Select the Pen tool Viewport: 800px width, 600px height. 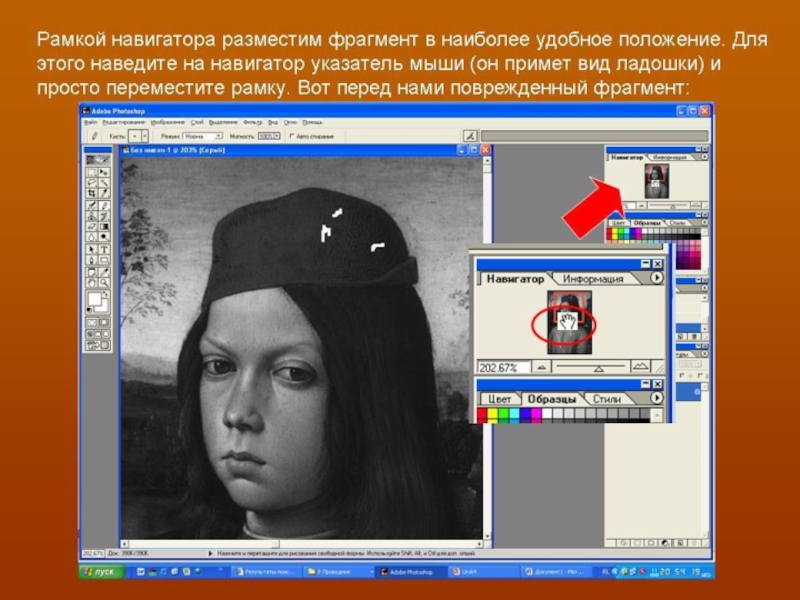pos(92,260)
